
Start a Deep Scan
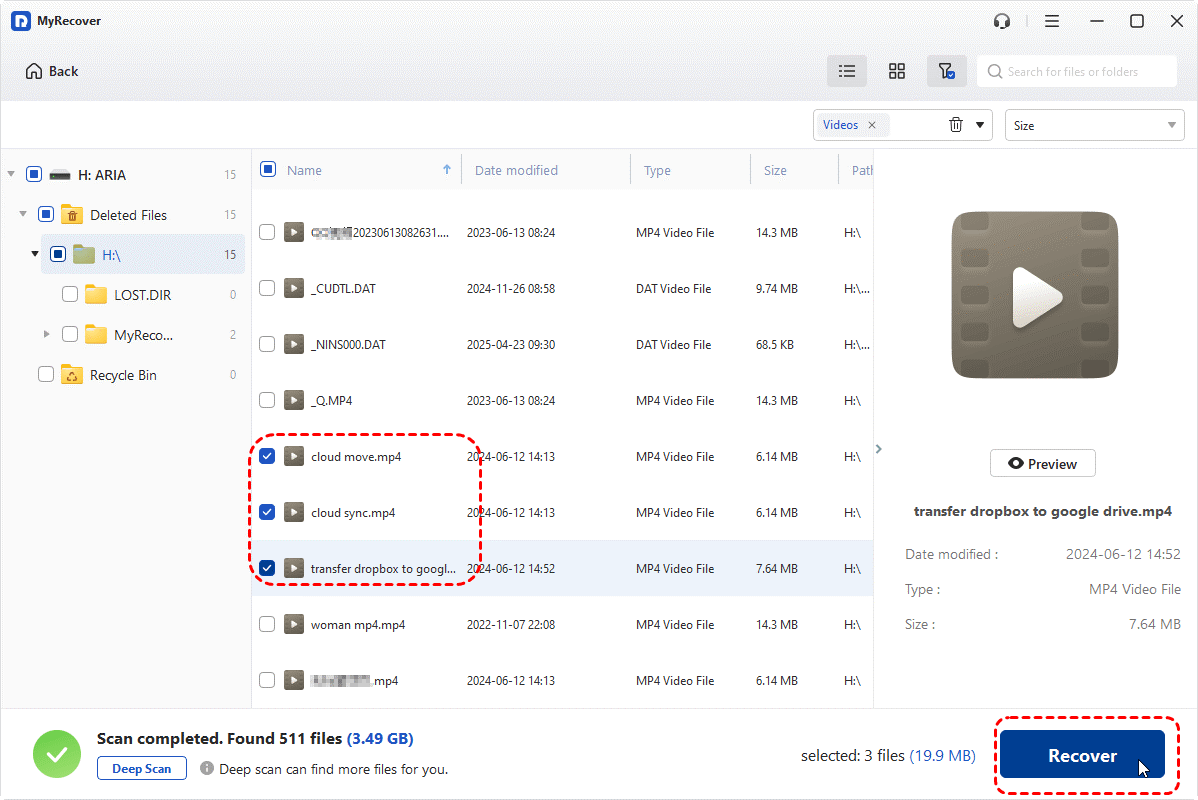[142, 769]
